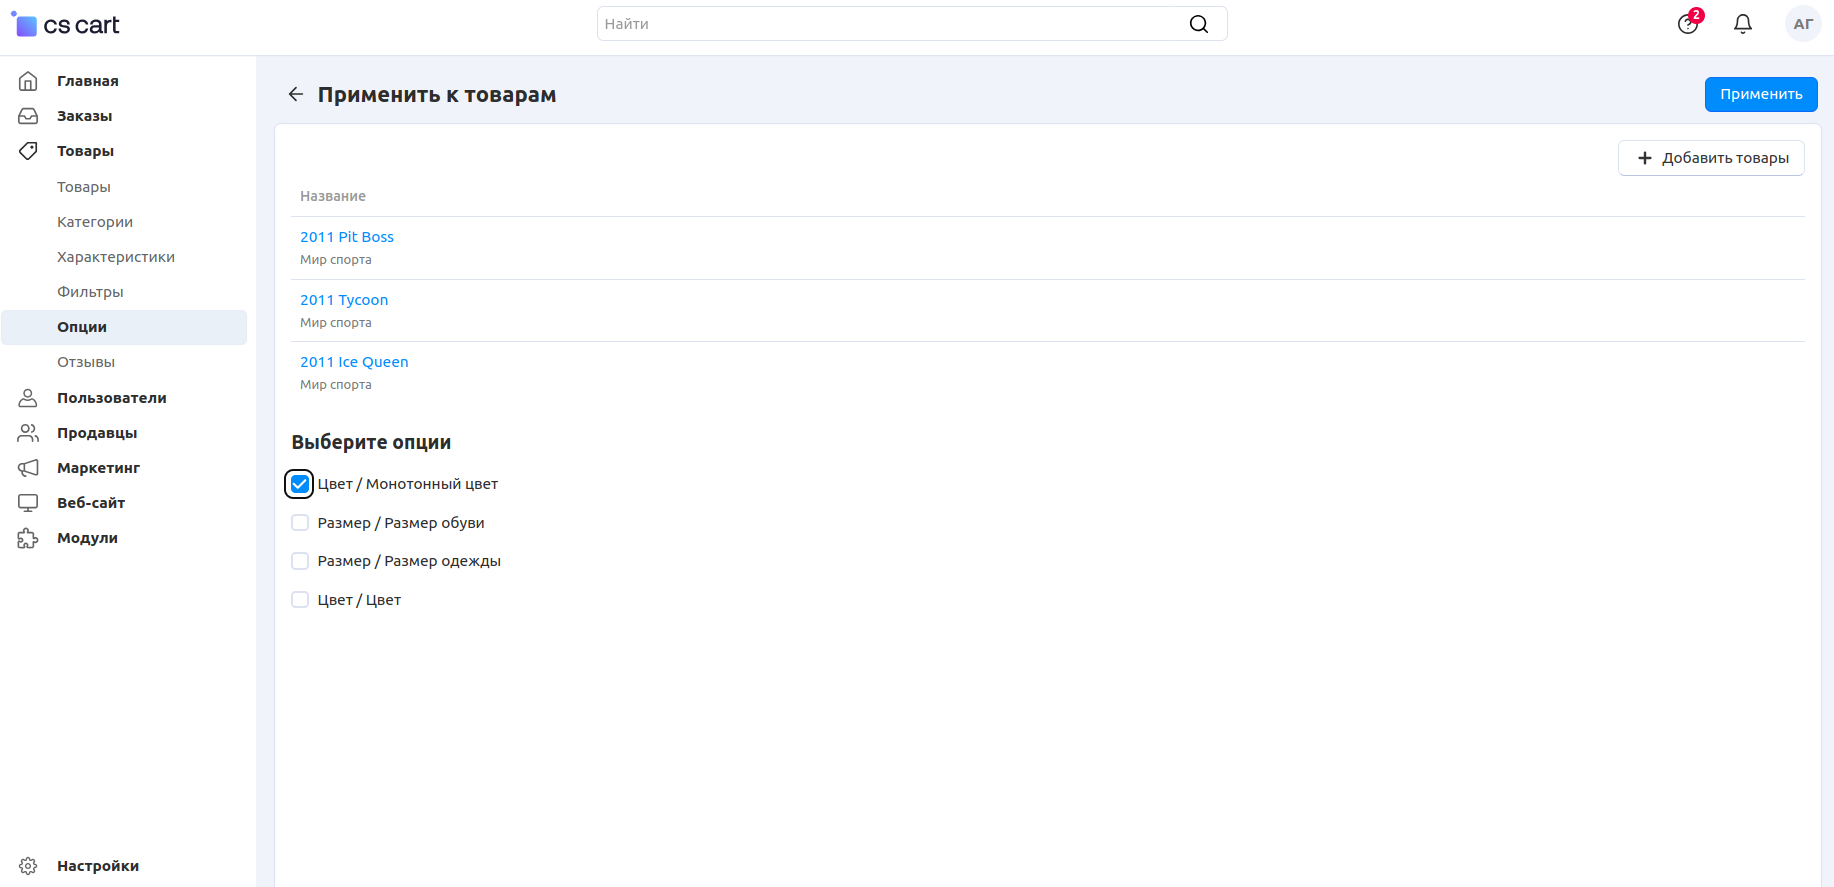Click the Модули puzzle icon
This screenshot has height=887, width=1834.
28,538
